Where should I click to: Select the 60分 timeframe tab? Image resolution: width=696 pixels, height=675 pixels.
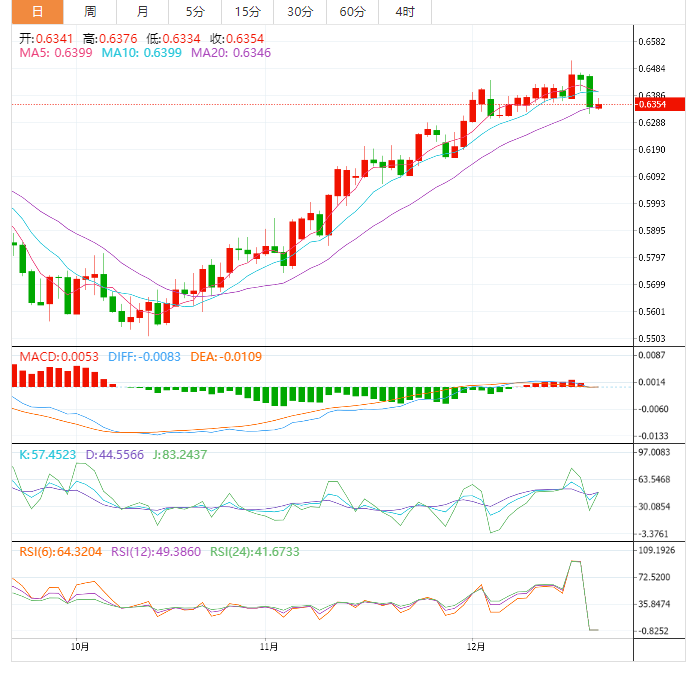pos(352,12)
